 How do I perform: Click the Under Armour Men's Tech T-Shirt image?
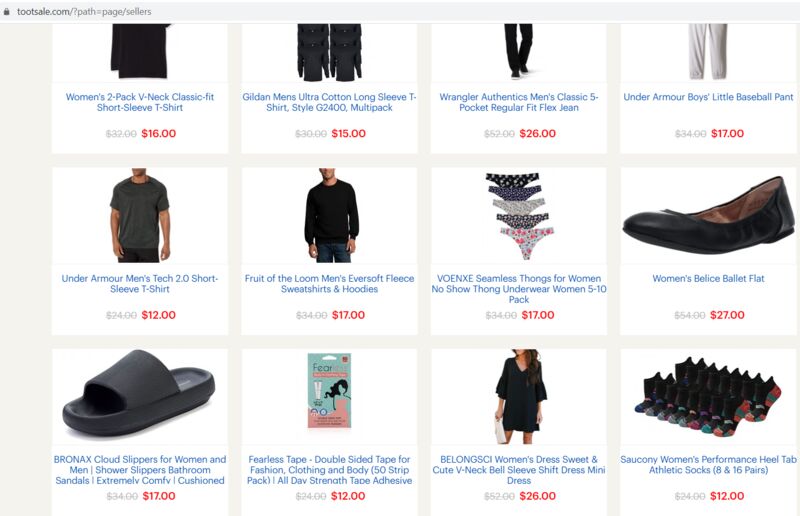tap(140, 215)
